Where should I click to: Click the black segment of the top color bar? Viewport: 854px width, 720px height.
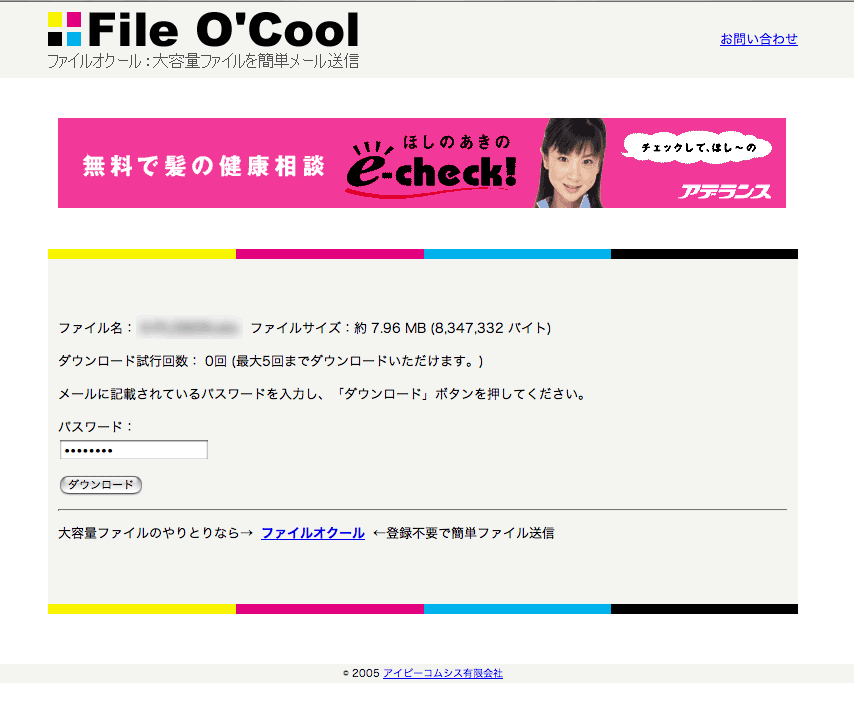[704, 254]
